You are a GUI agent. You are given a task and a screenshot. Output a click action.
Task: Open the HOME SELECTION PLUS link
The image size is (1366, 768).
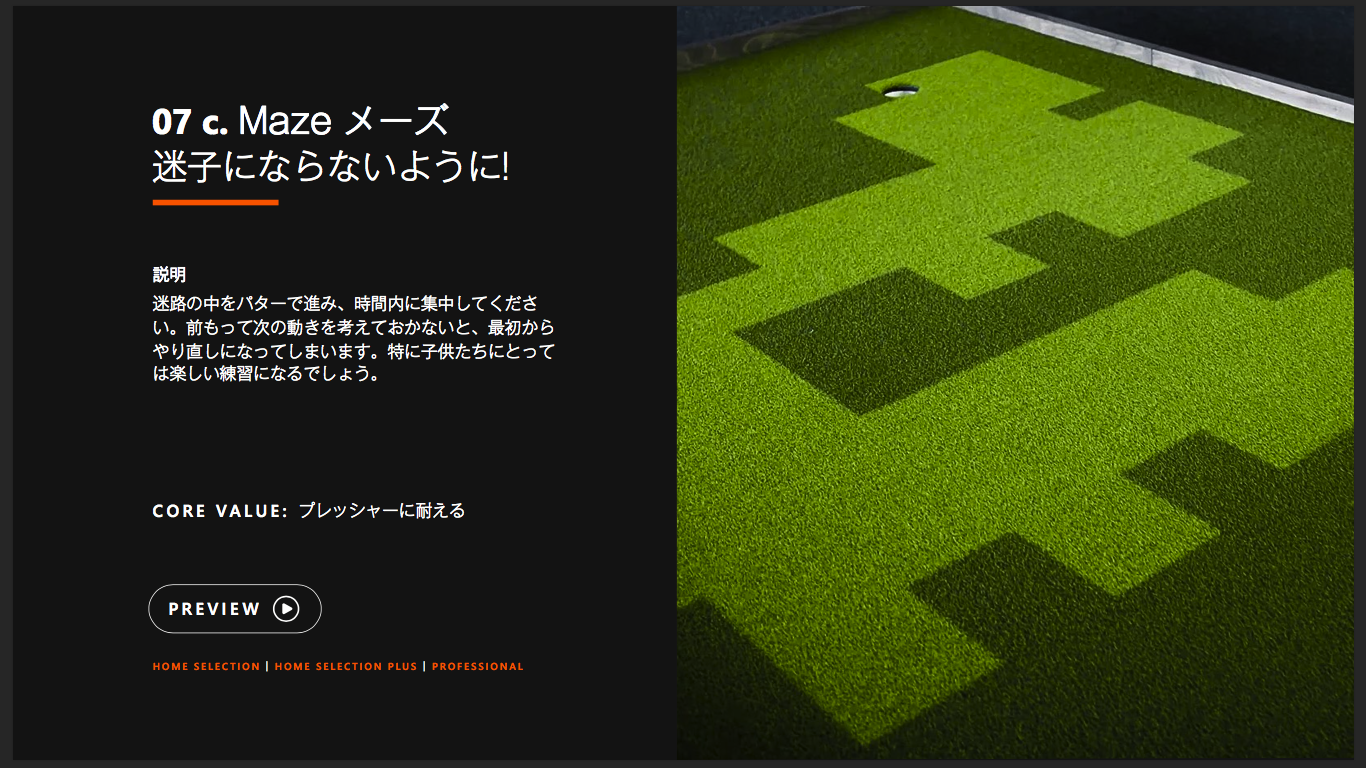point(345,666)
